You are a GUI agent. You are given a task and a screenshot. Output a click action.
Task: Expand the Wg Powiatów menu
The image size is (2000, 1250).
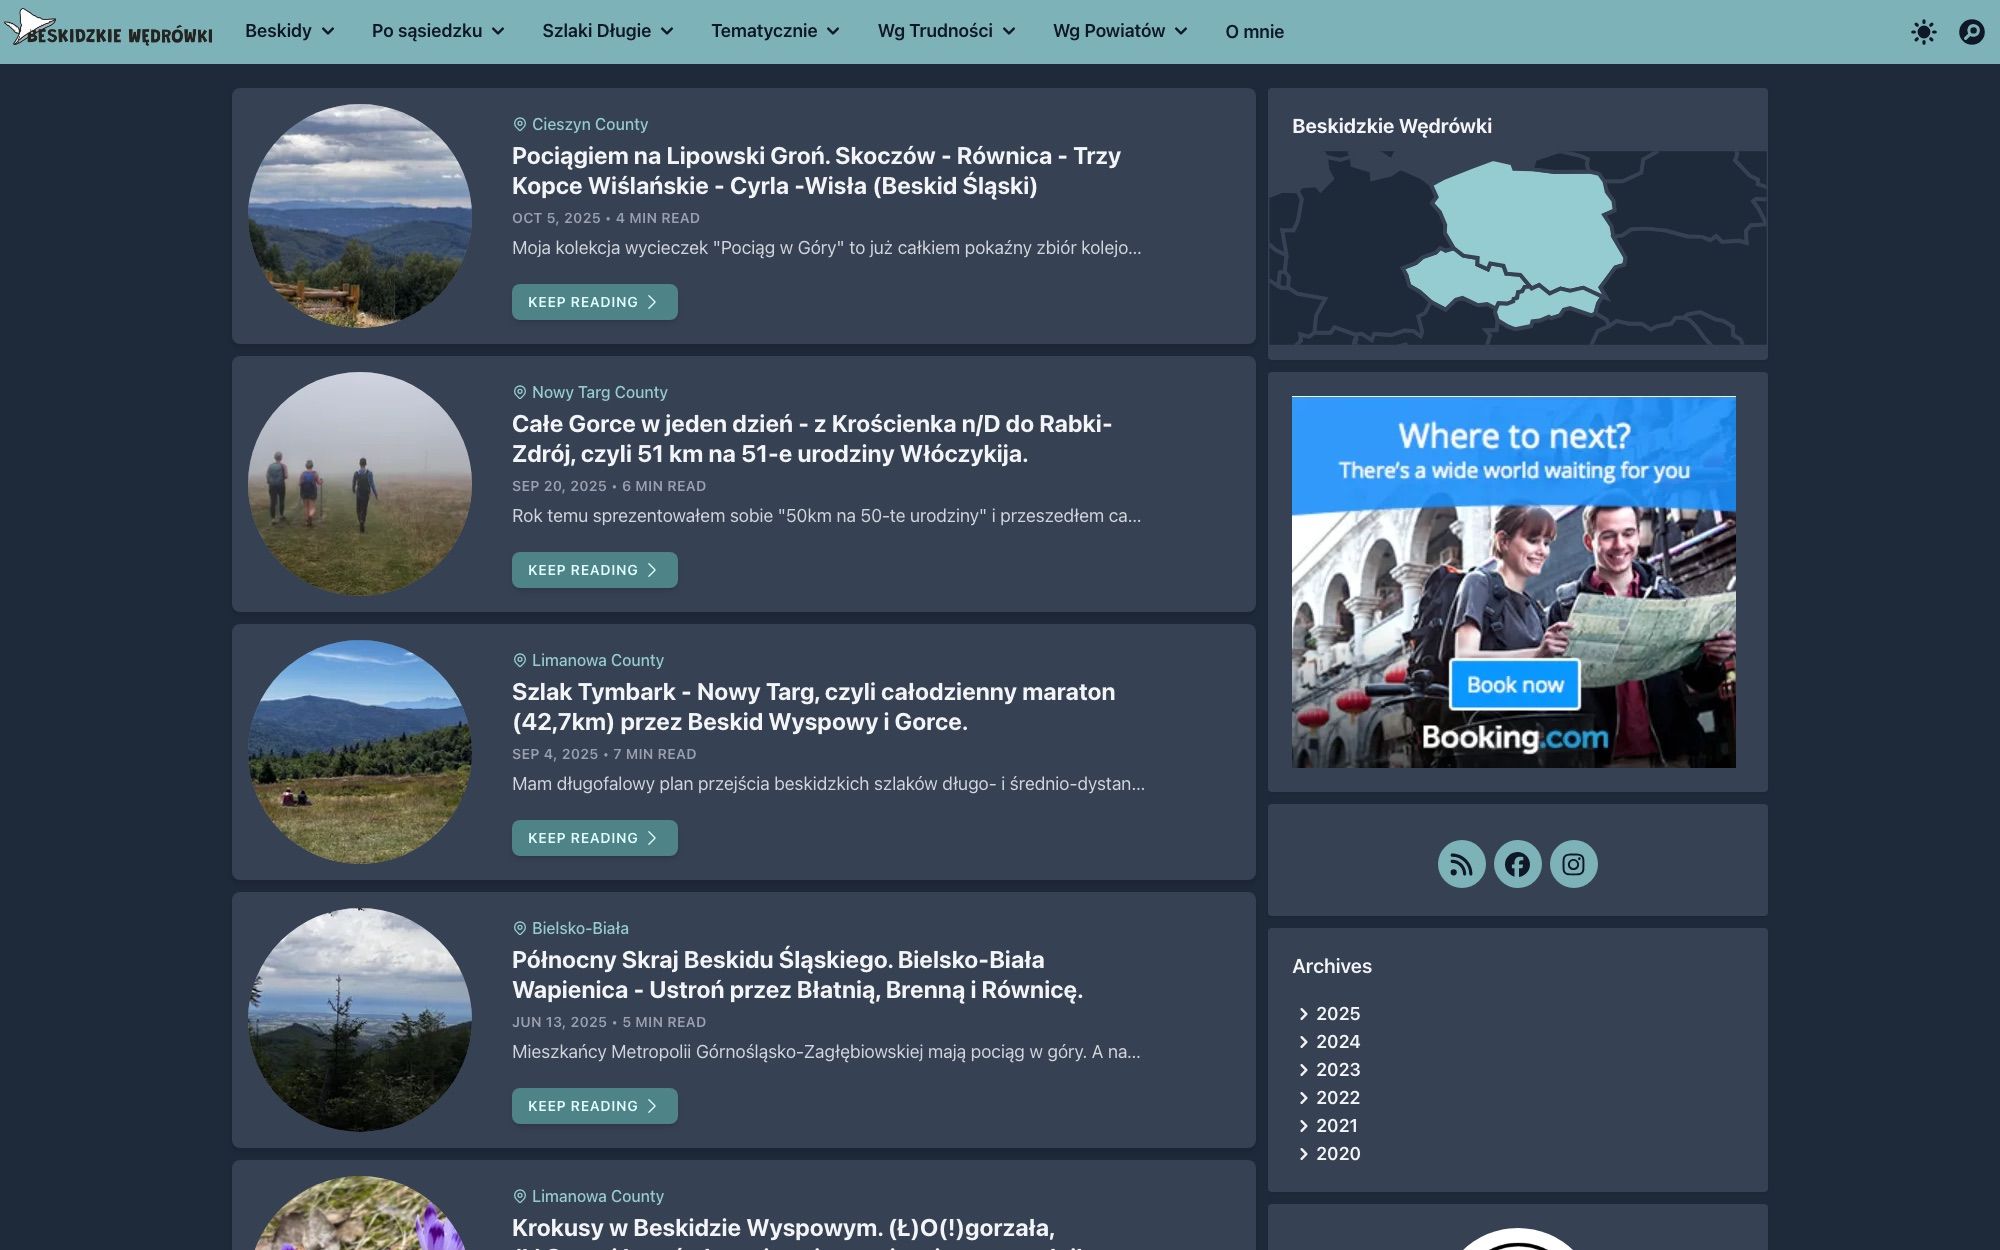tap(1120, 31)
